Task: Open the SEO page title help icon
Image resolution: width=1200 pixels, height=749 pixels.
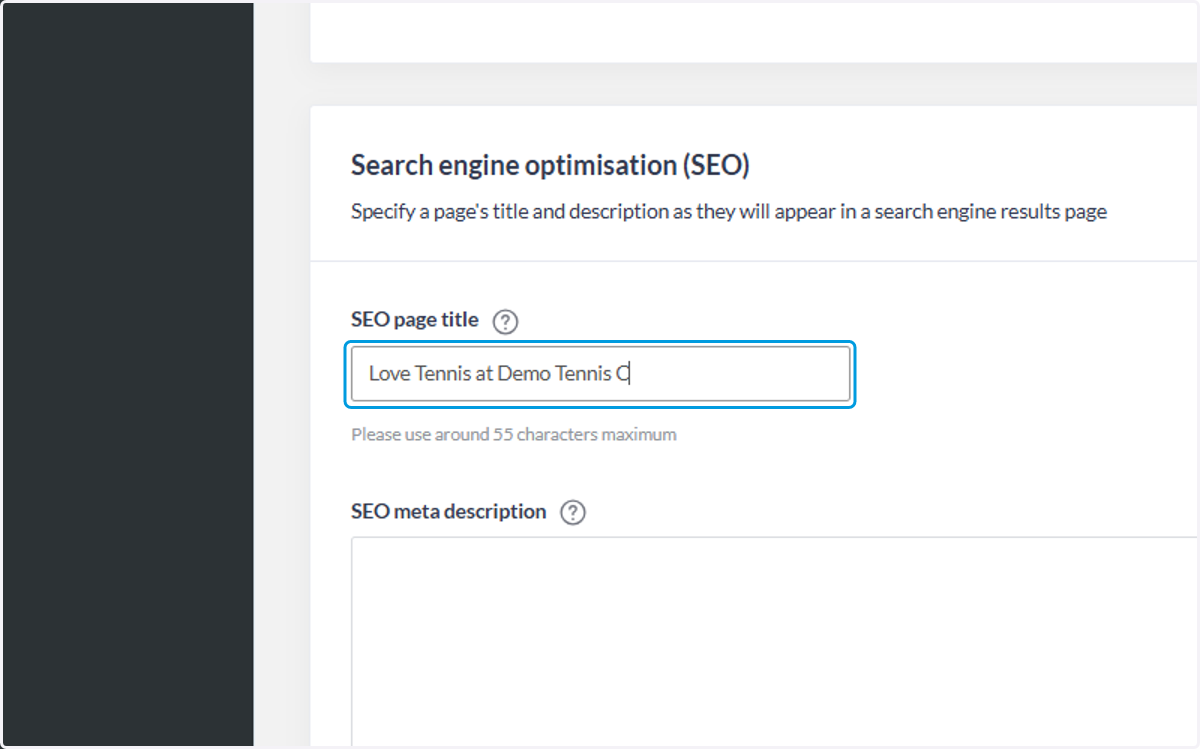Action: 506,322
